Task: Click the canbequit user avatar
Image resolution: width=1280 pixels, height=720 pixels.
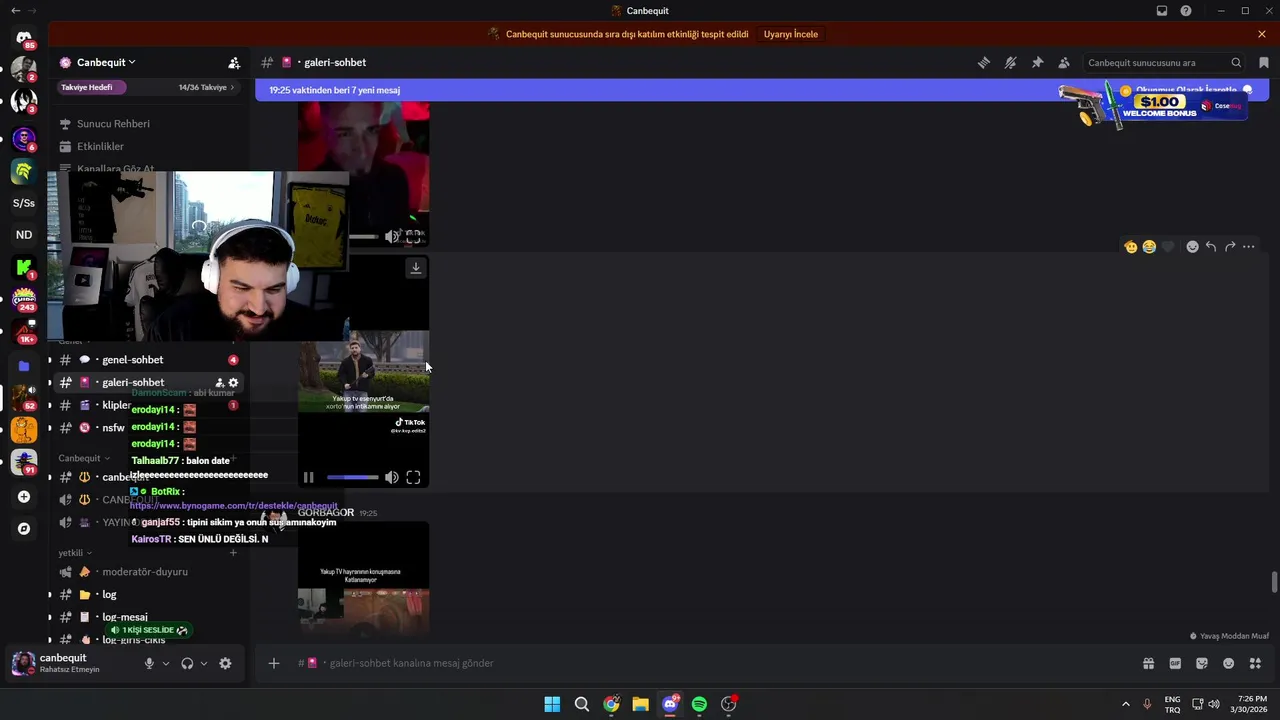Action: click(23, 663)
